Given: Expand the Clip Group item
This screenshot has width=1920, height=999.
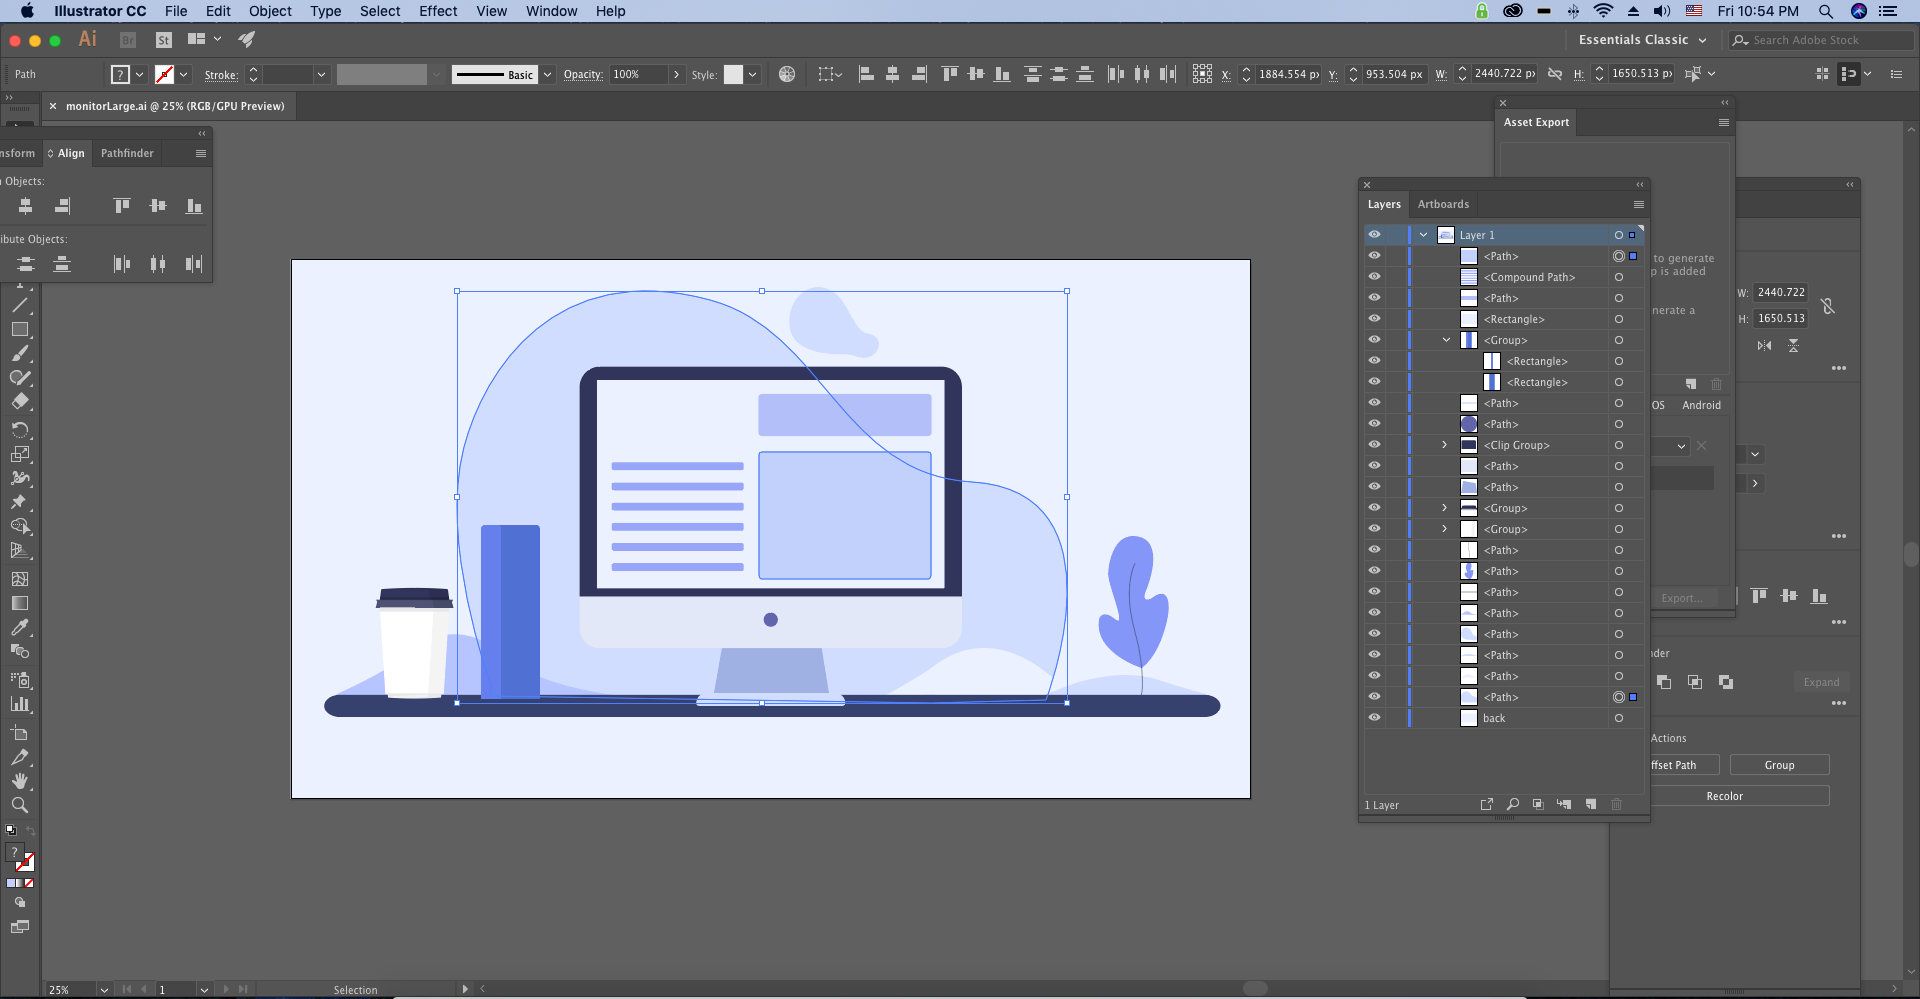Looking at the screenshot, I should [x=1444, y=445].
